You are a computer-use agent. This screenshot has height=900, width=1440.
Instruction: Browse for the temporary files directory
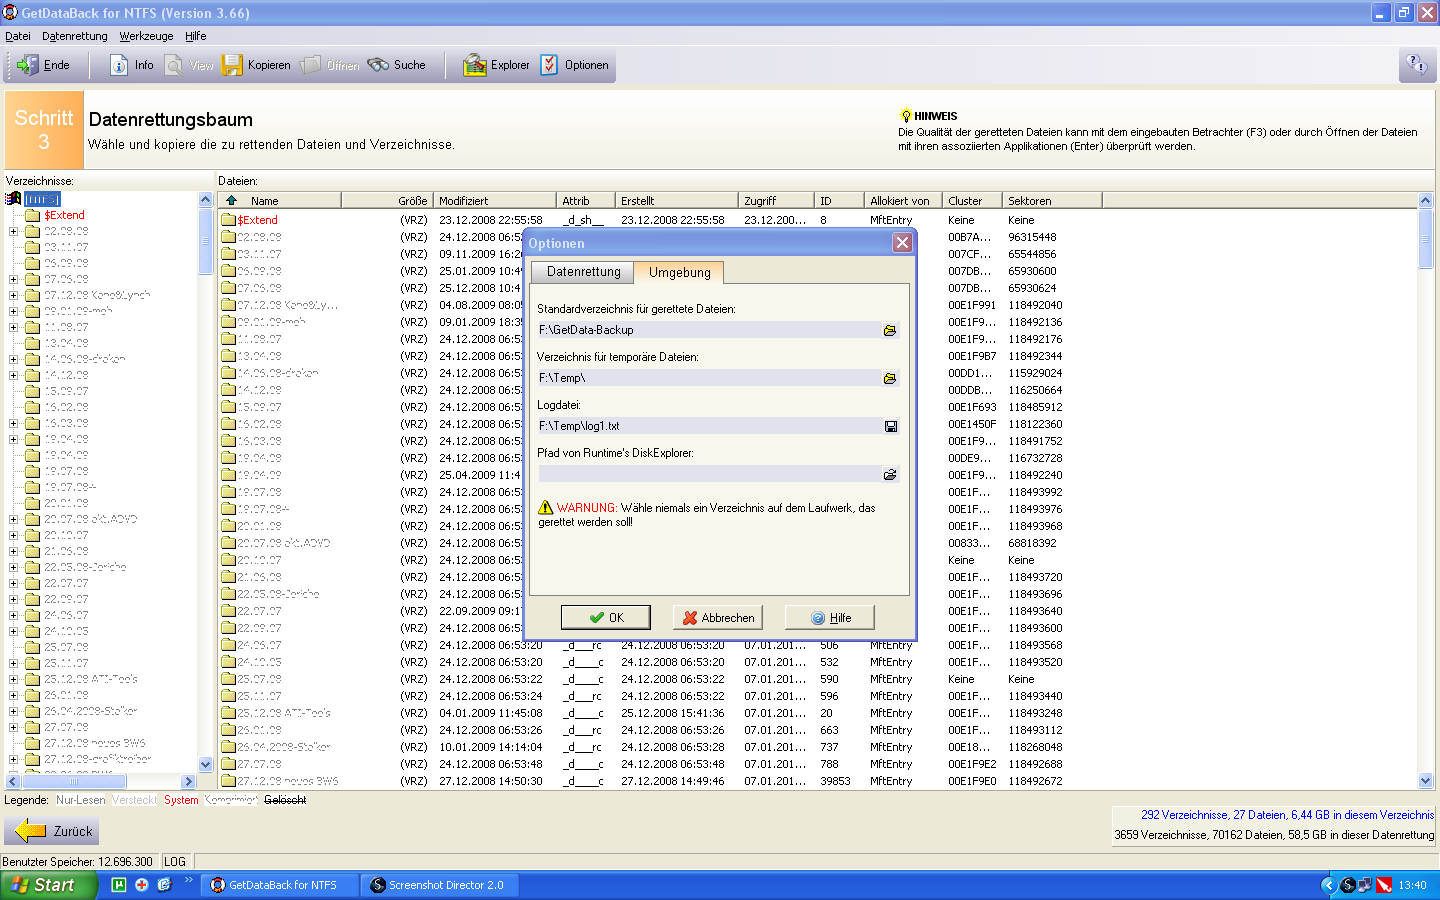click(889, 378)
